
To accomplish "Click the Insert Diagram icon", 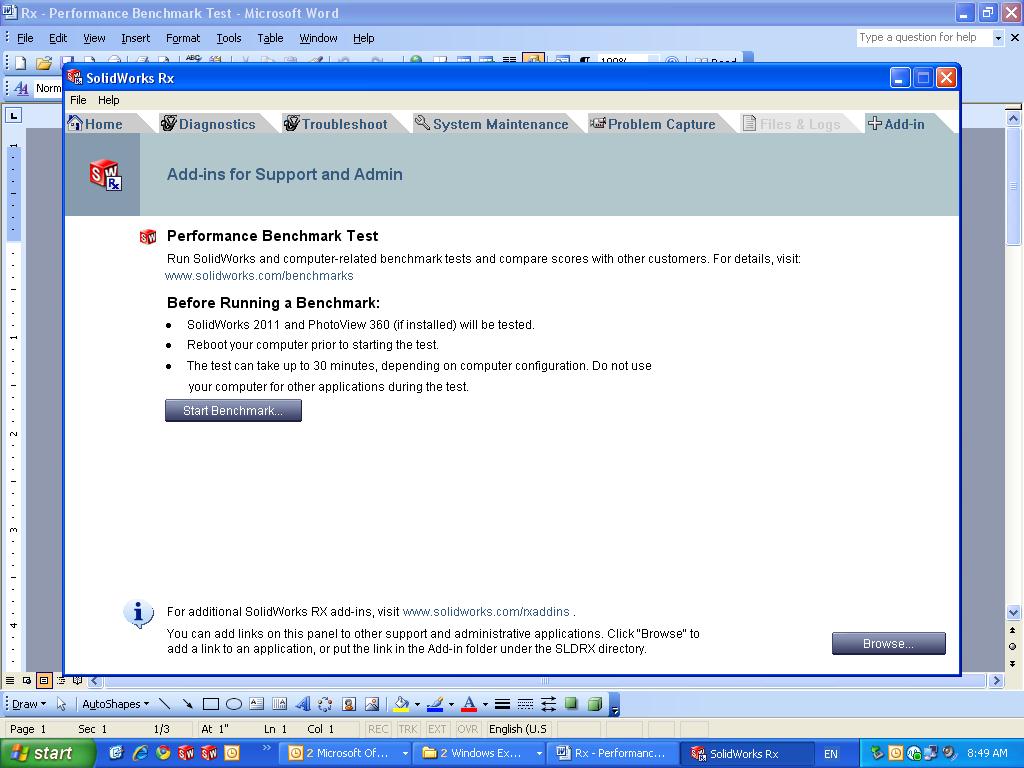I will pyautogui.click(x=325, y=704).
